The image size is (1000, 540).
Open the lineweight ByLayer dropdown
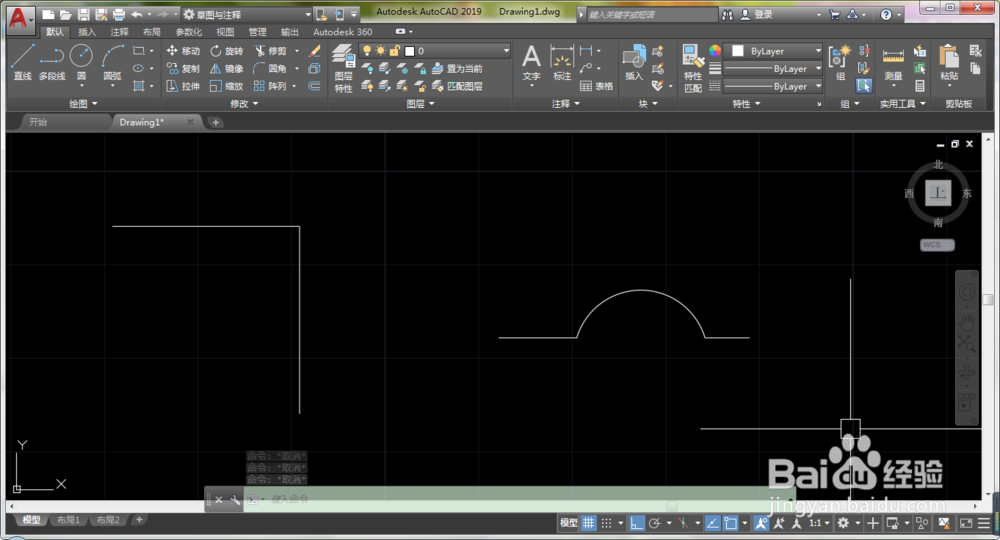pos(772,69)
